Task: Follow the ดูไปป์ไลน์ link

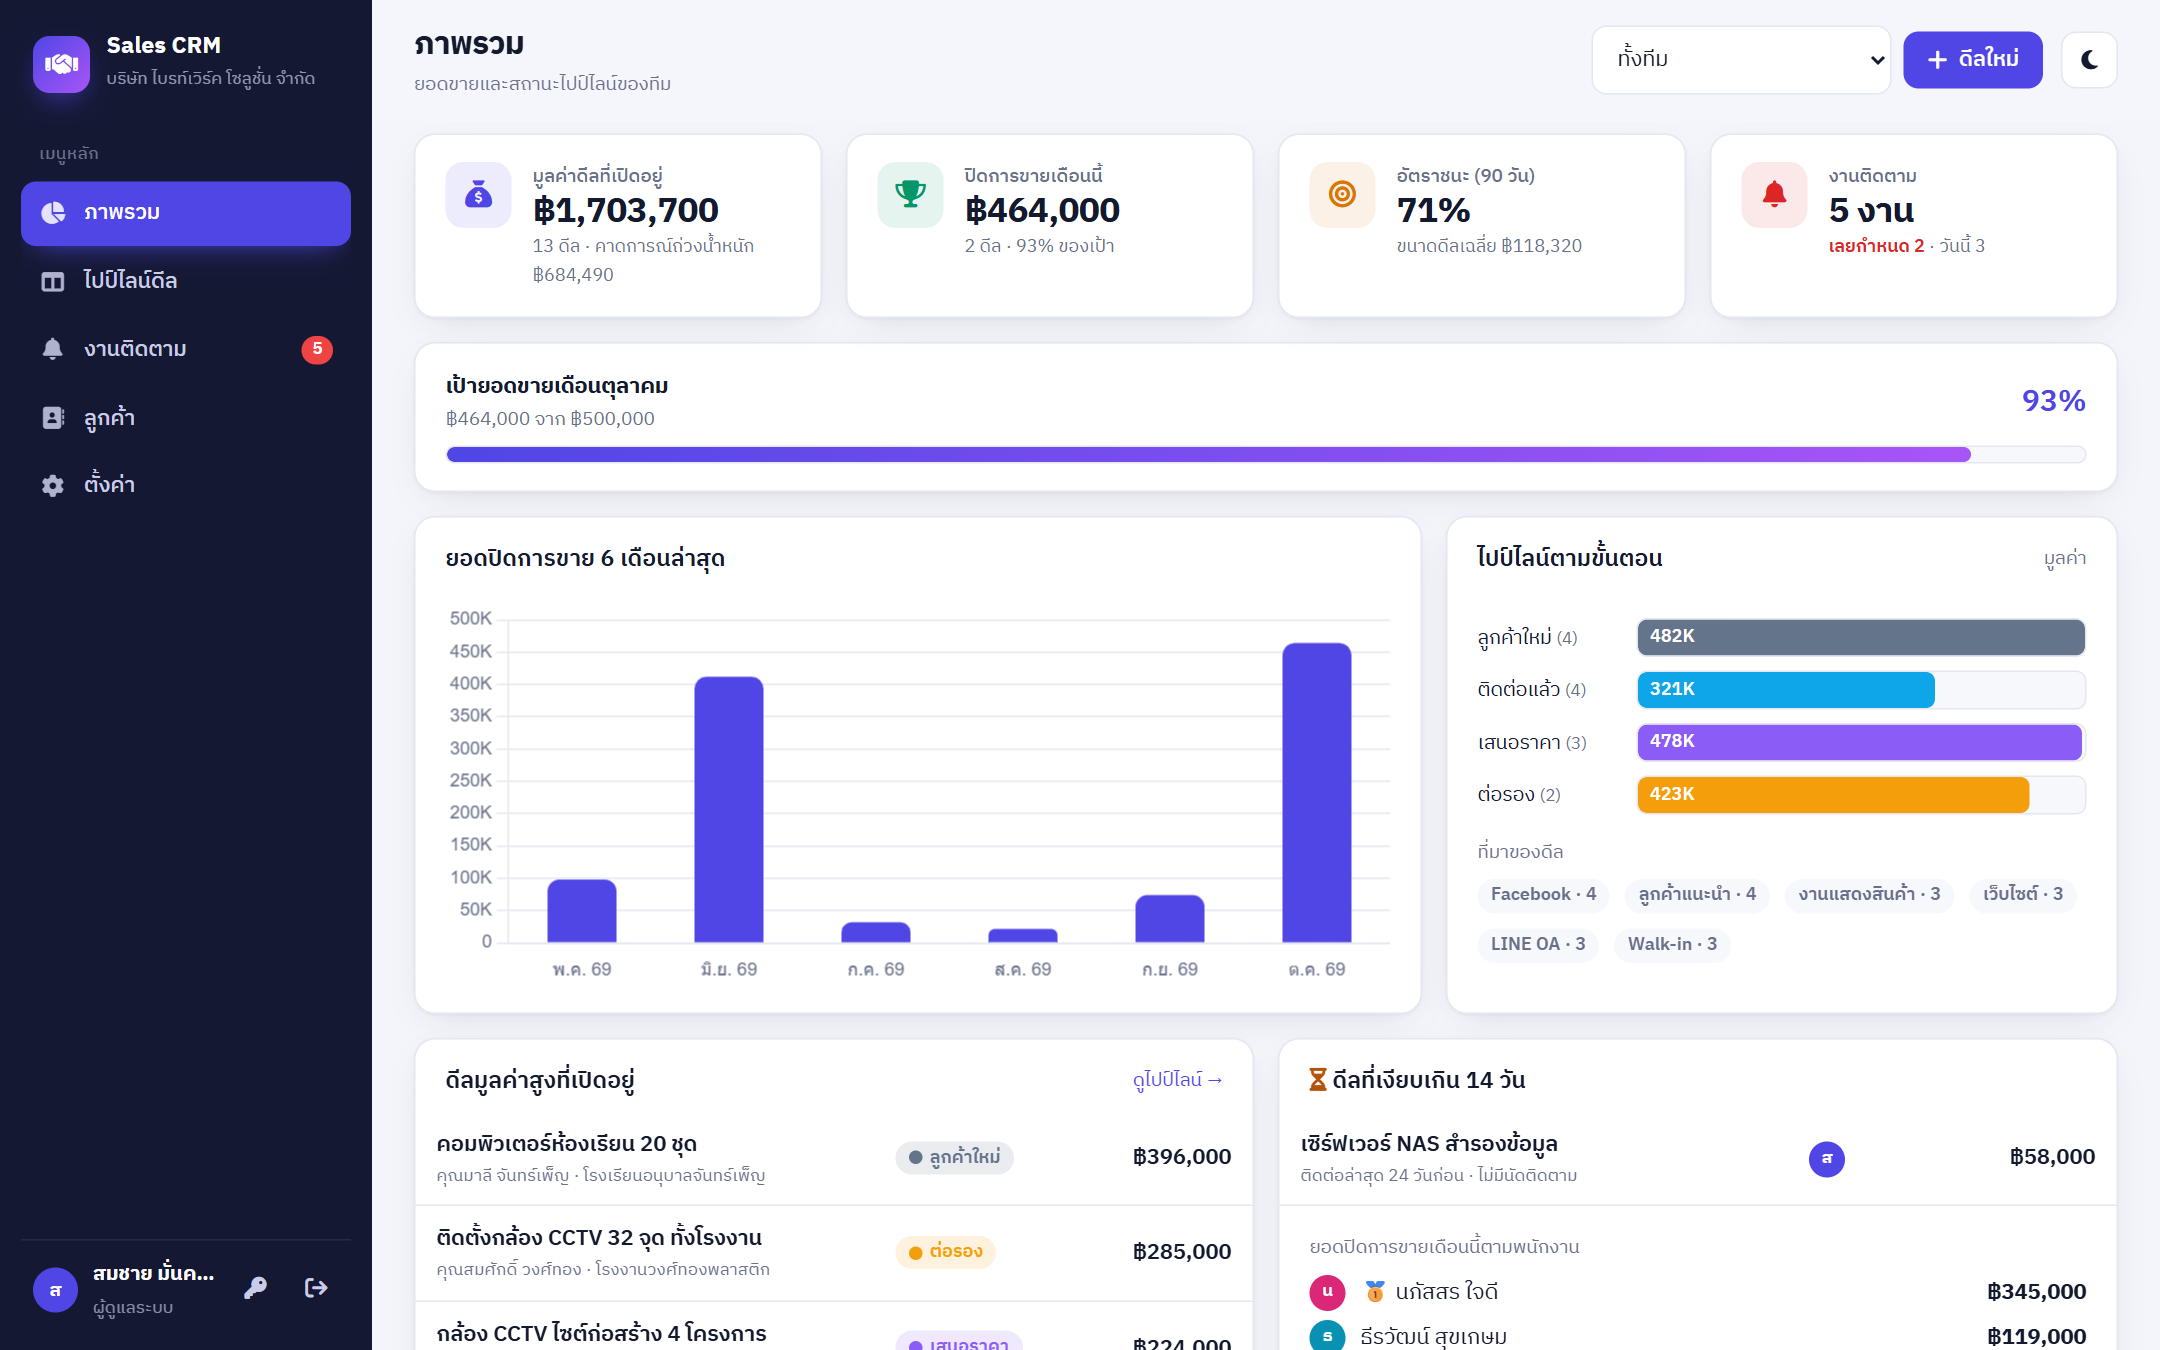Action: click(1177, 1080)
